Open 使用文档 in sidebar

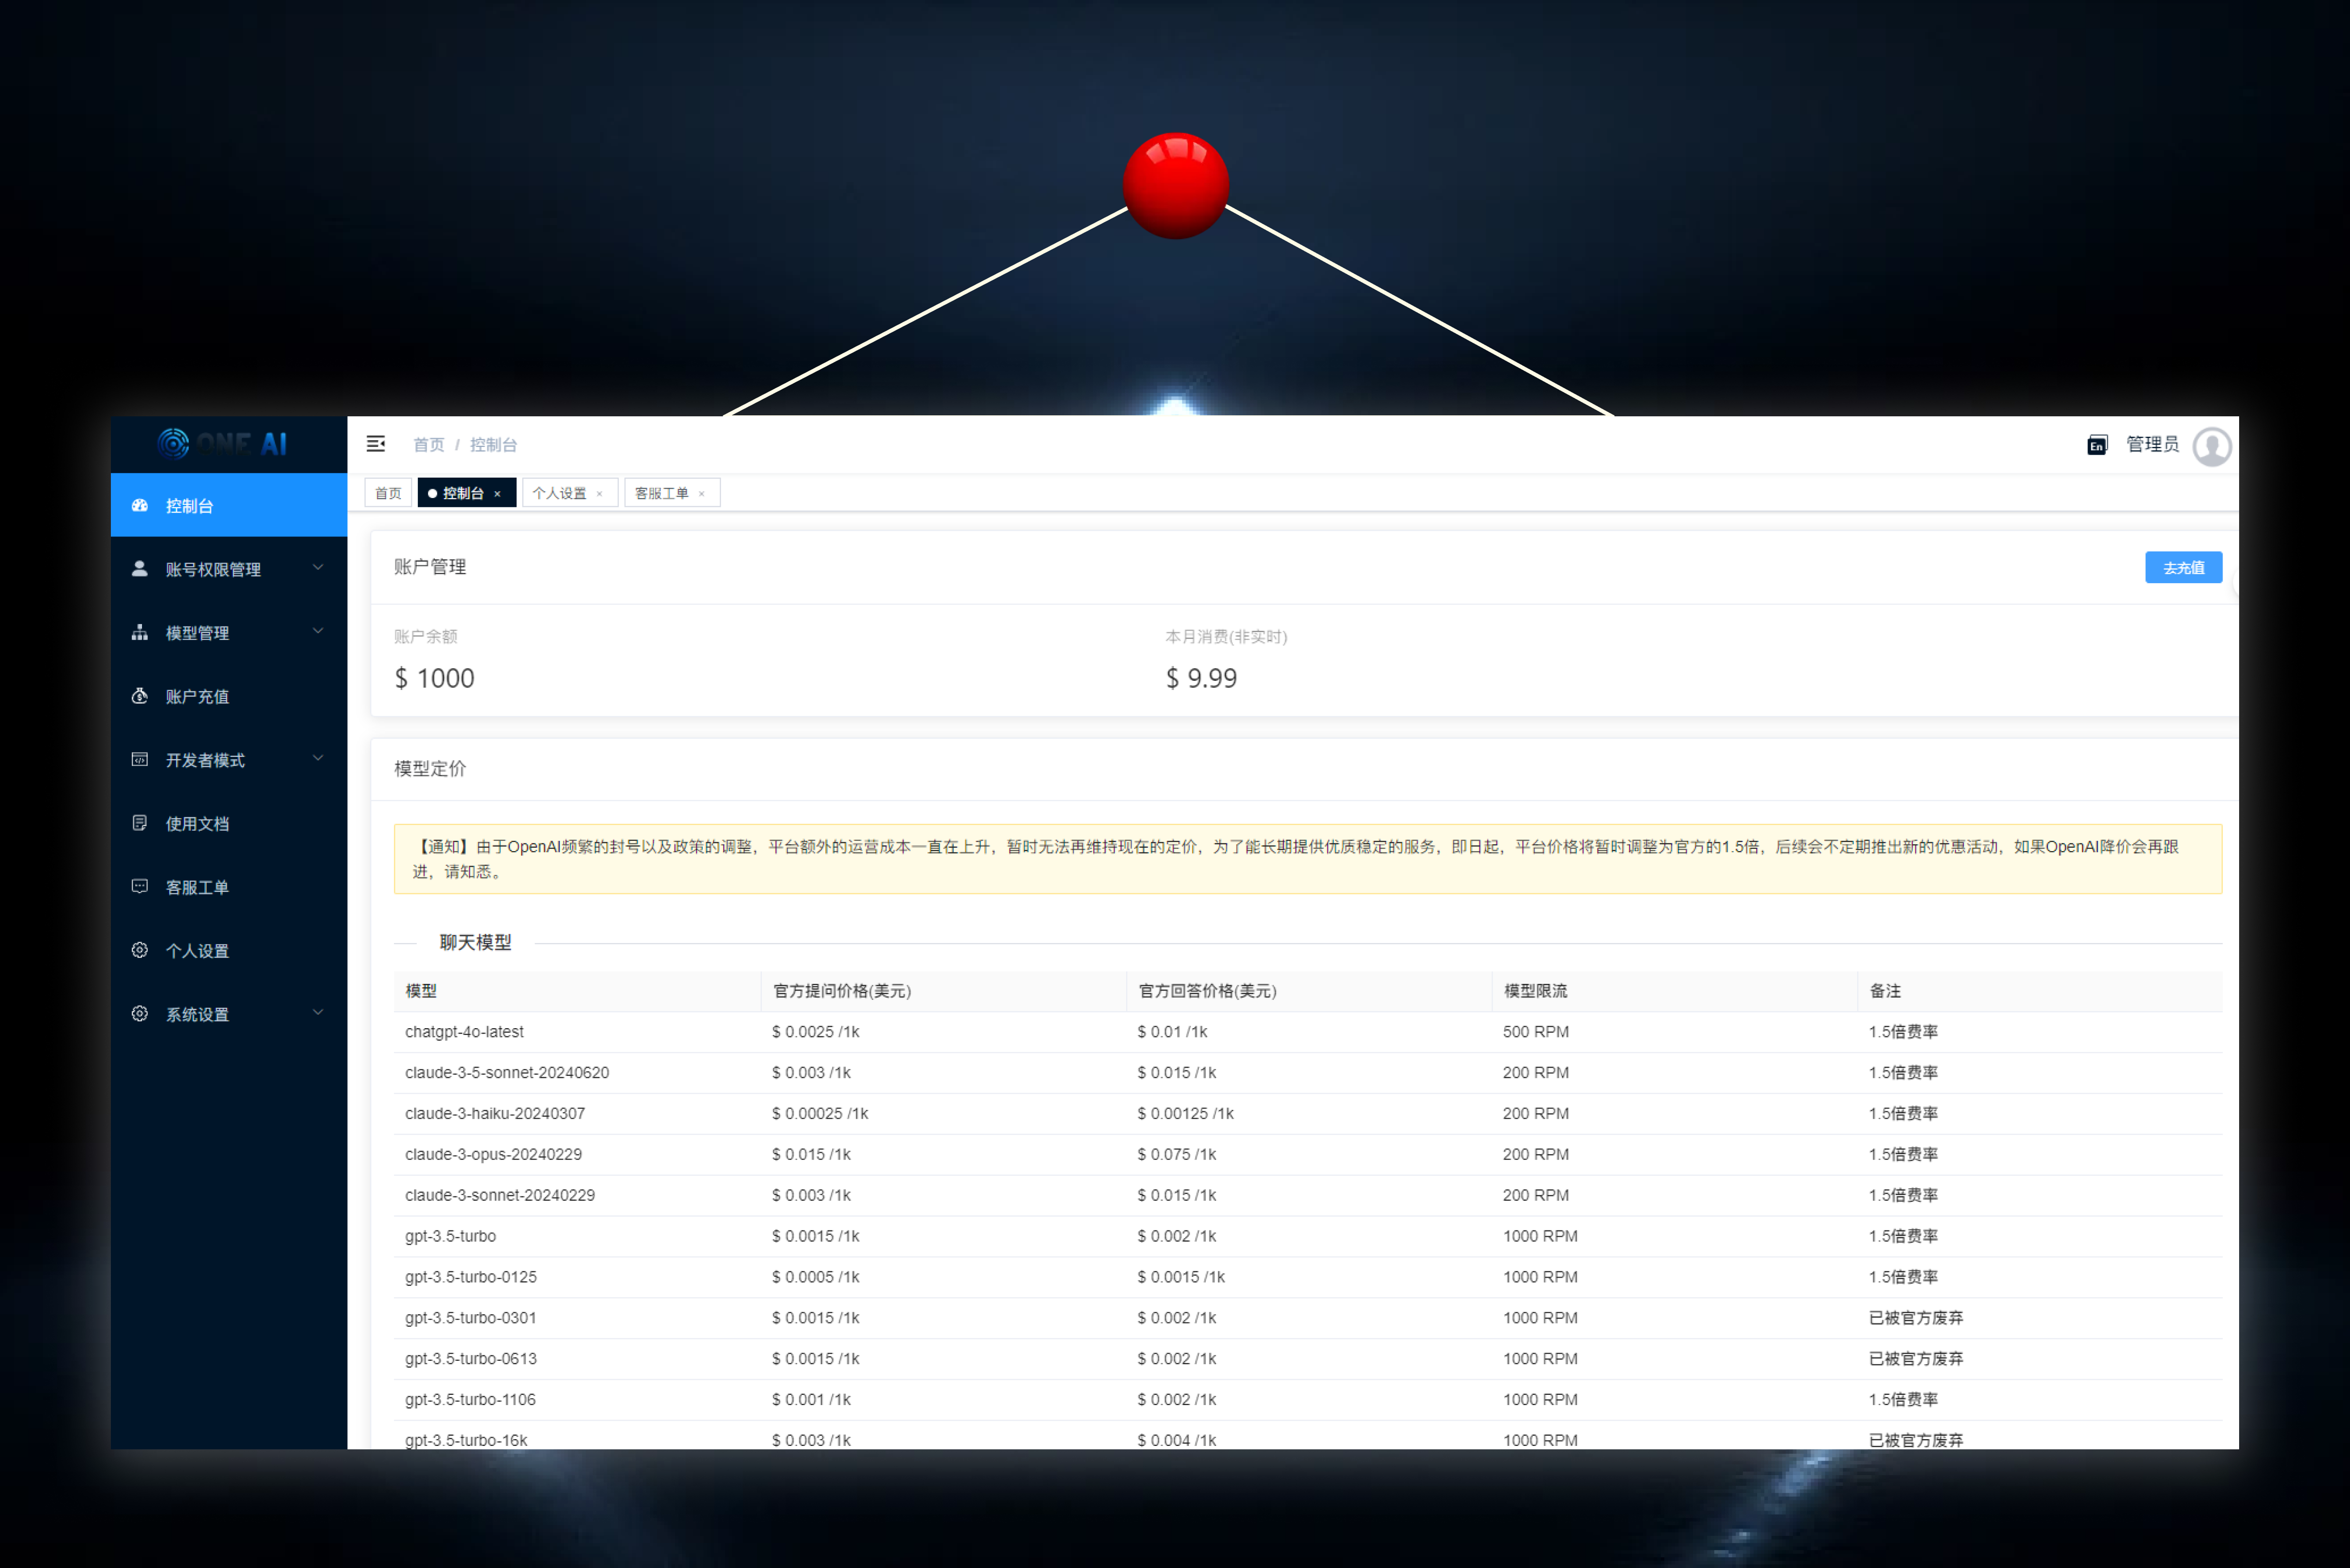tap(197, 824)
